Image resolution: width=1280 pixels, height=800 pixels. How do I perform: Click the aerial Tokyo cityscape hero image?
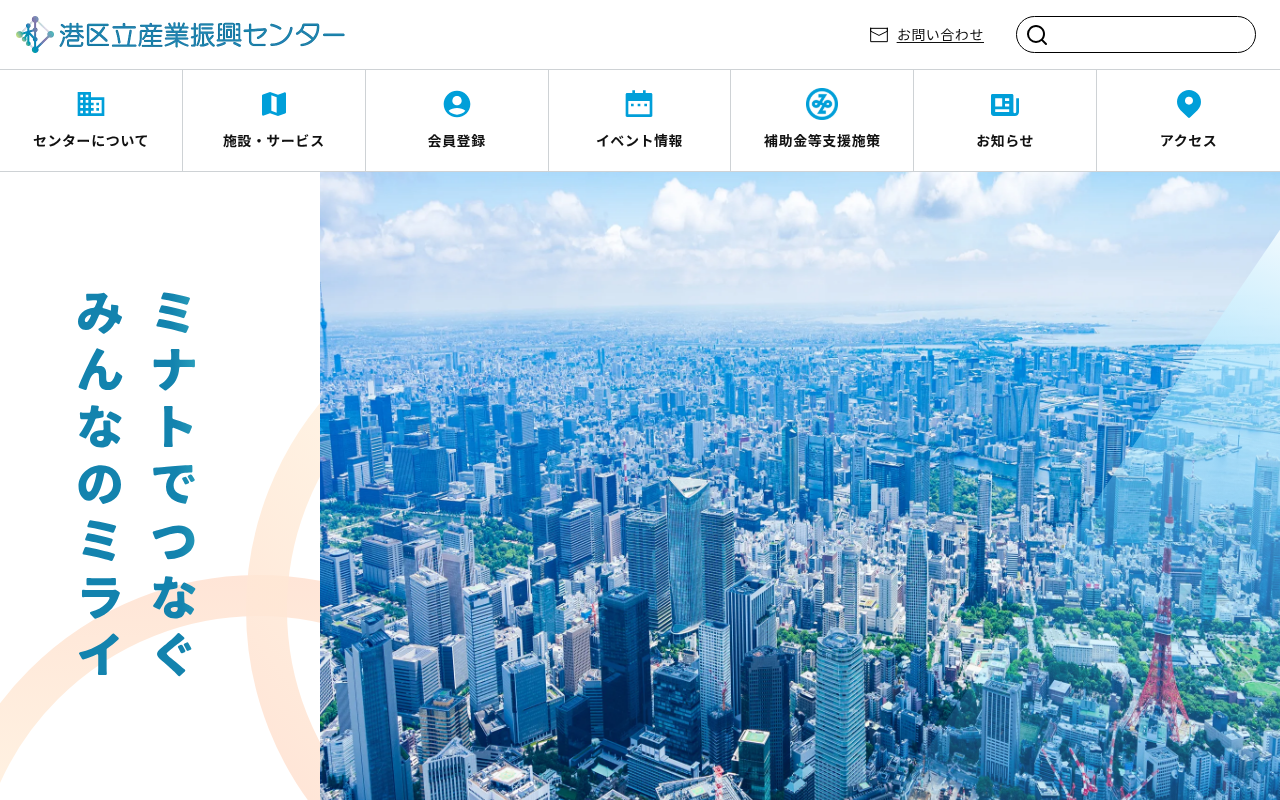coord(800,486)
